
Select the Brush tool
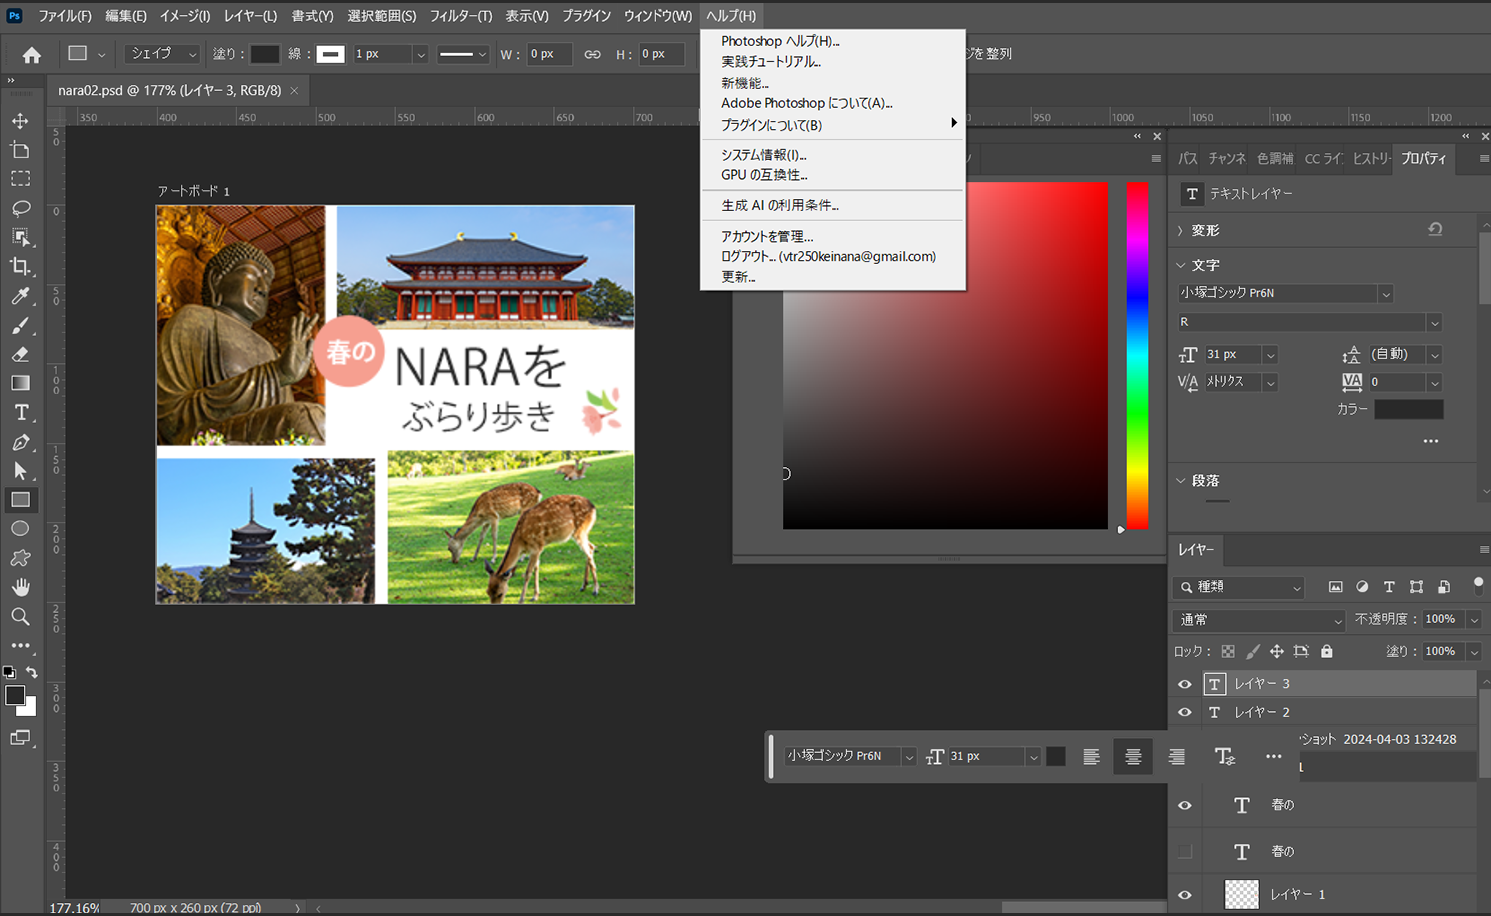click(x=20, y=325)
